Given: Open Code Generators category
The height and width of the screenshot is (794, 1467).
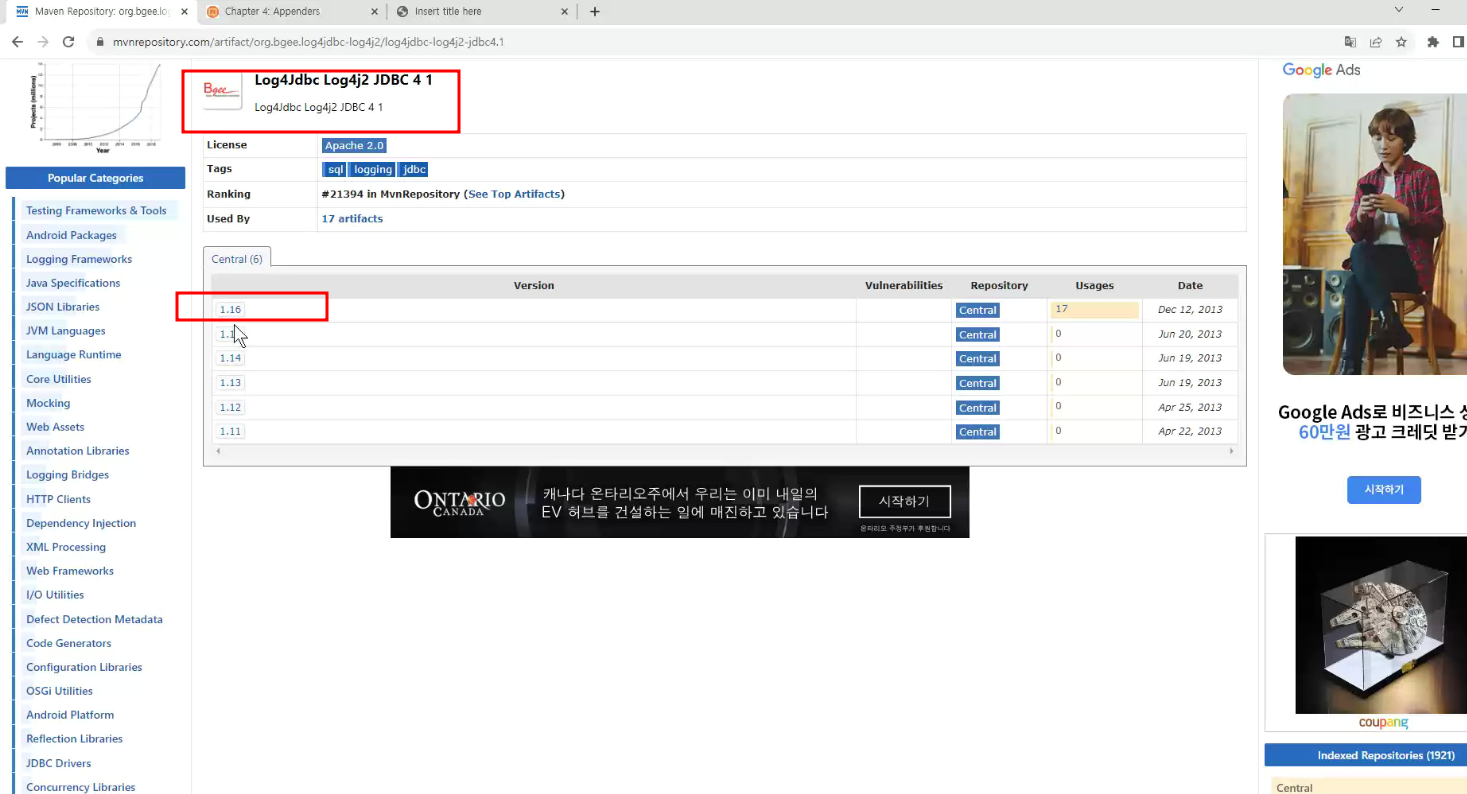Looking at the screenshot, I should coord(69,643).
